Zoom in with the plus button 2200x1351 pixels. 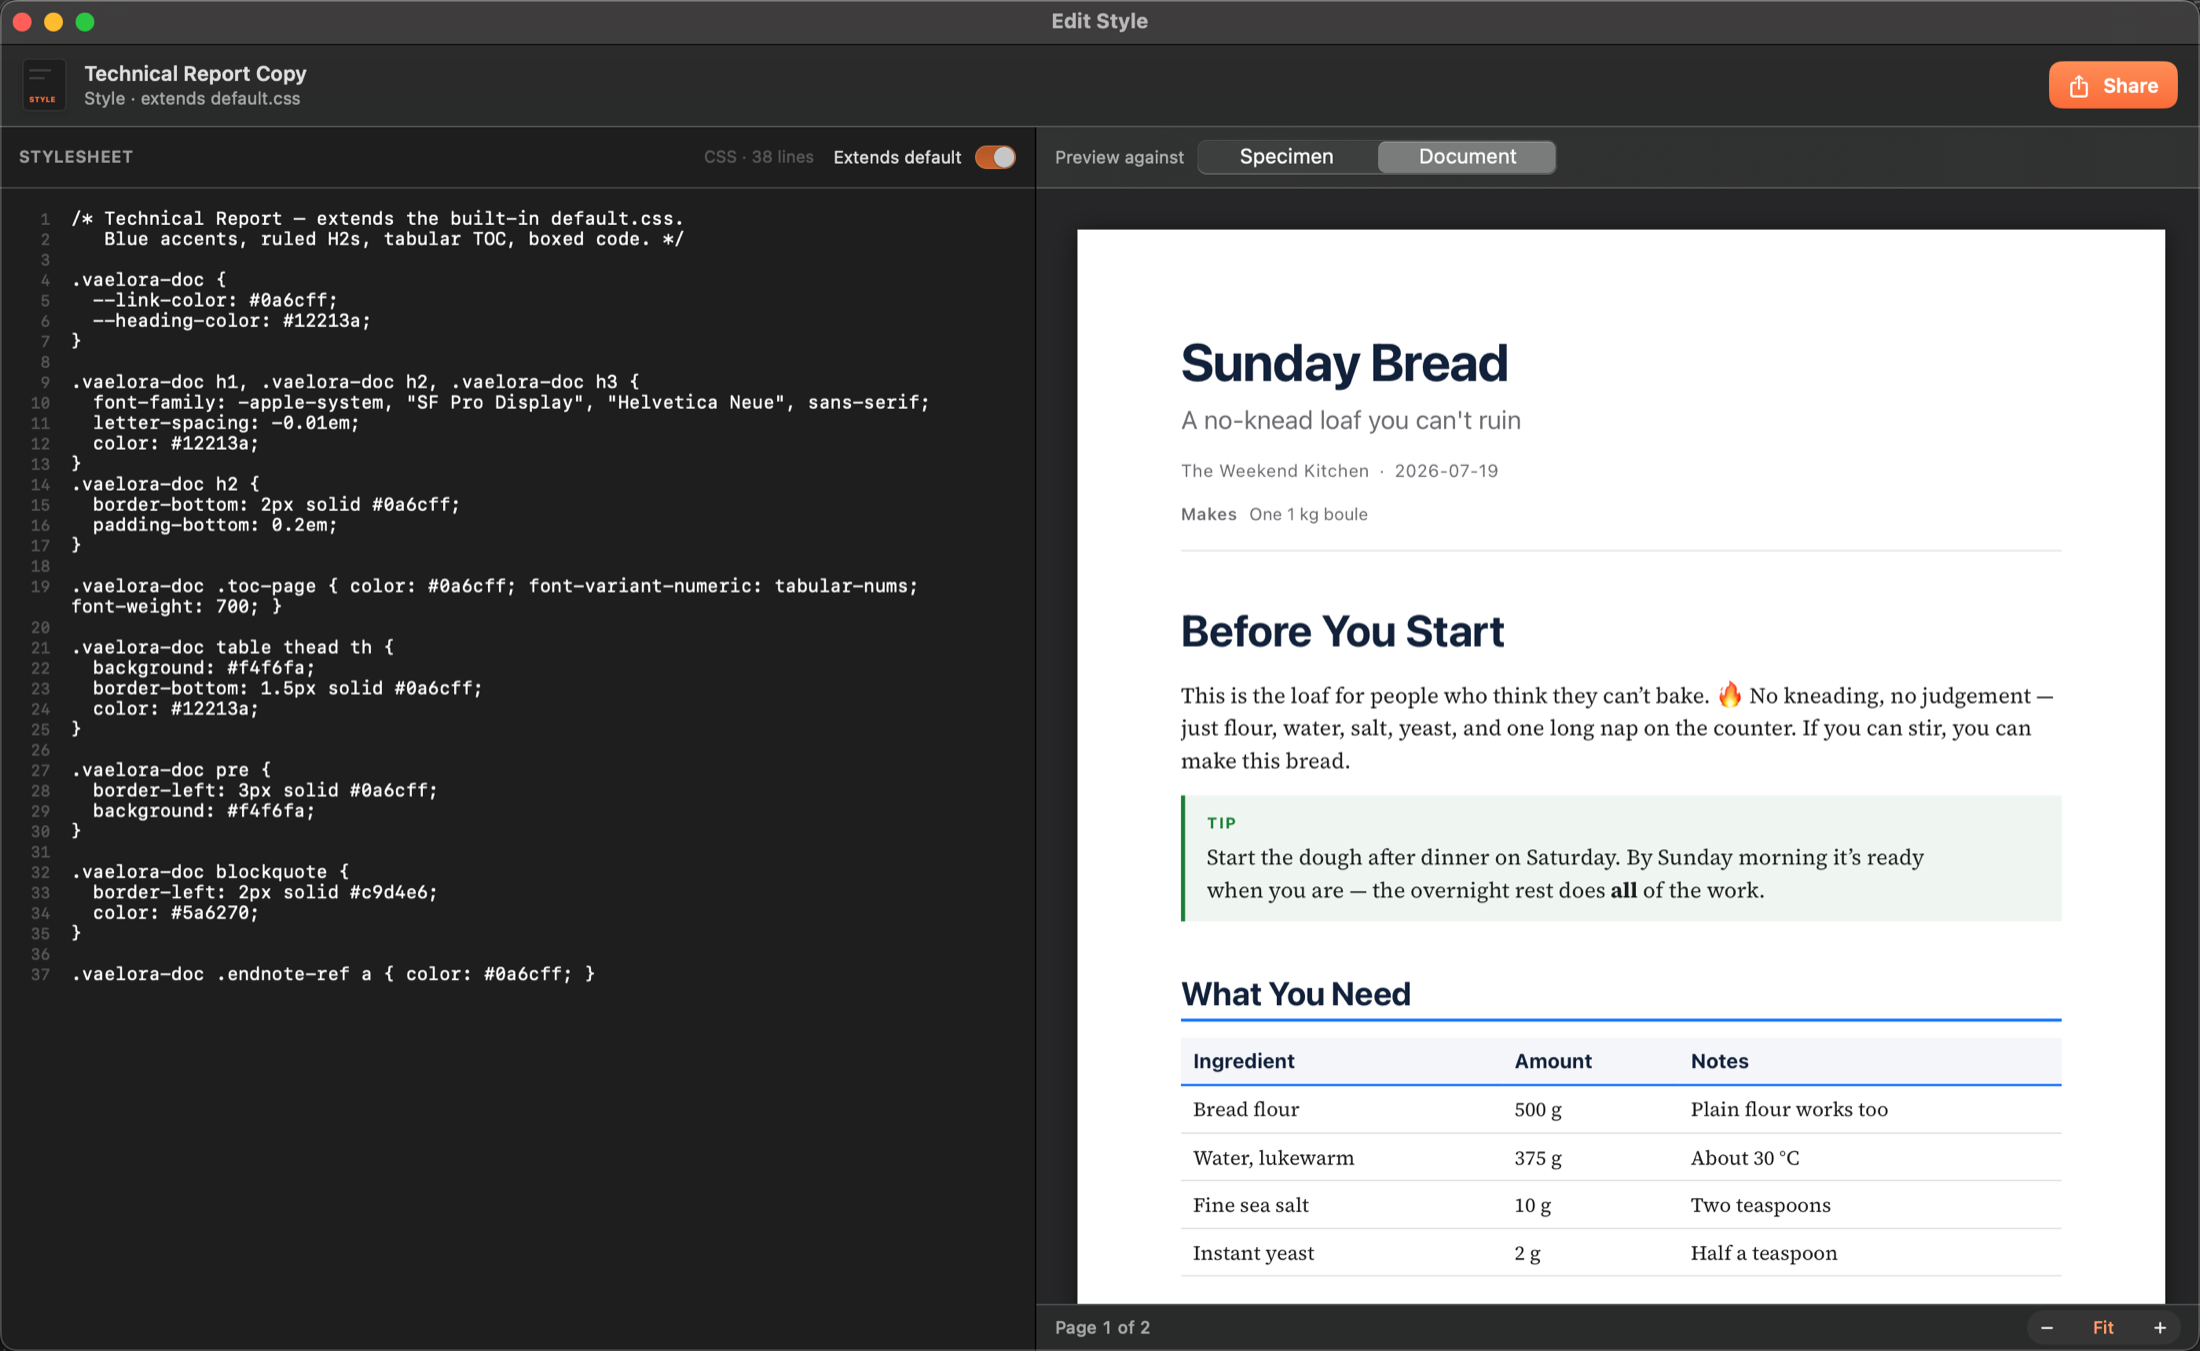coord(2159,1327)
